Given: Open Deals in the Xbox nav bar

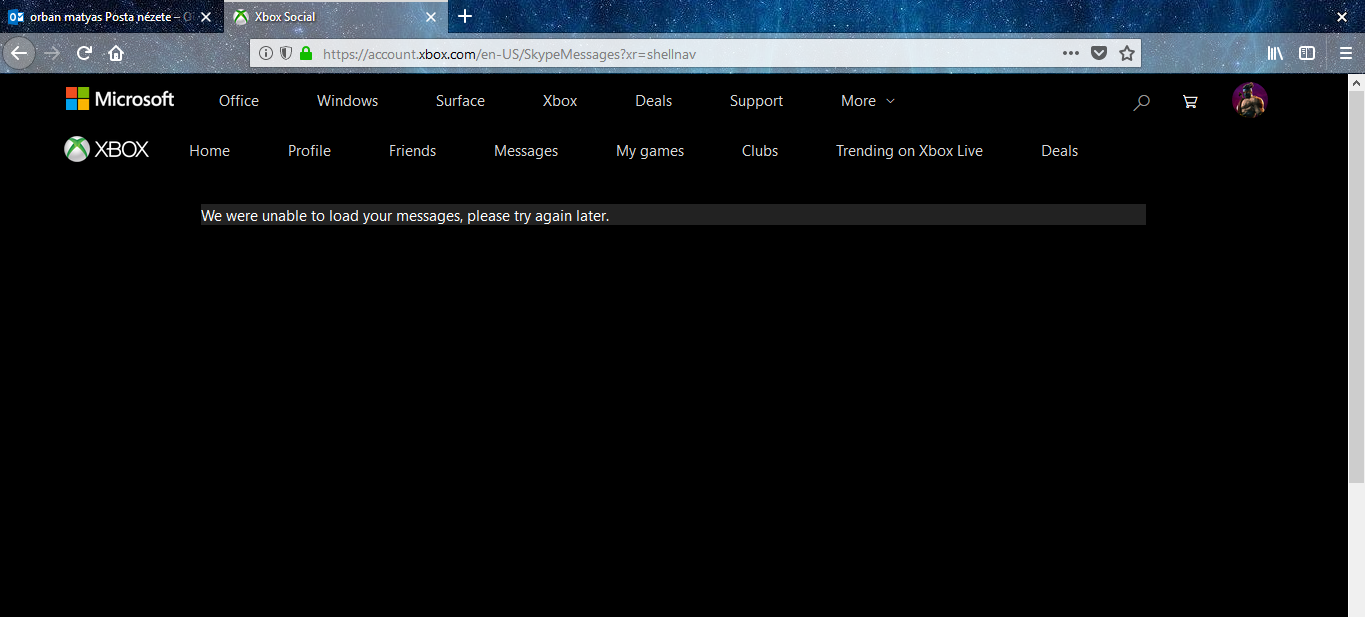Looking at the screenshot, I should pyautogui.click(x=1059, y=151).
